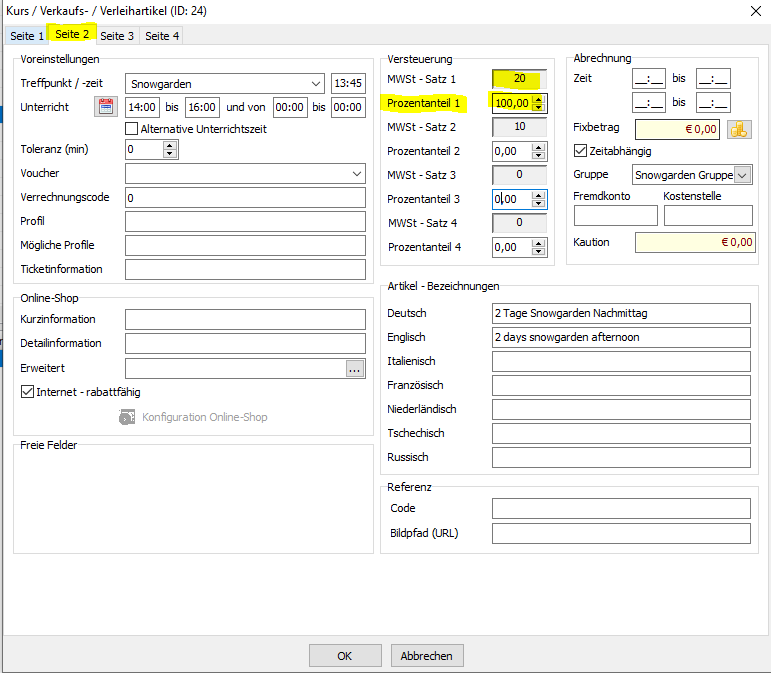Screen dimensions: 771x673
Task: Focus the Mögliche Profile field
Action: (x=245, y=245)
